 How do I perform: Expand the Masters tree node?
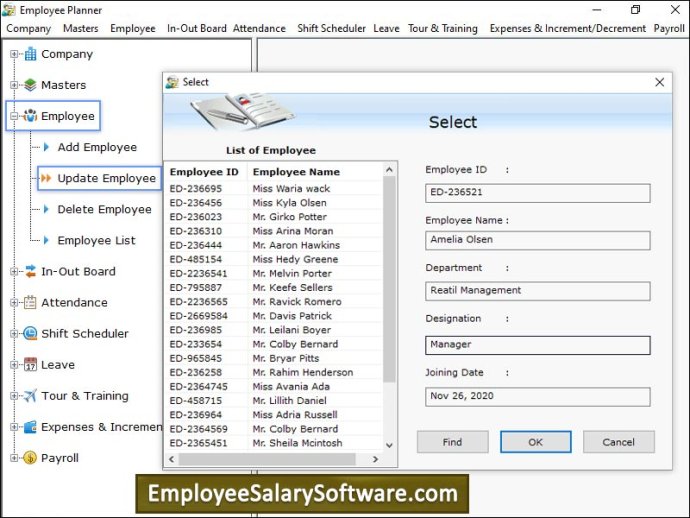14,85
